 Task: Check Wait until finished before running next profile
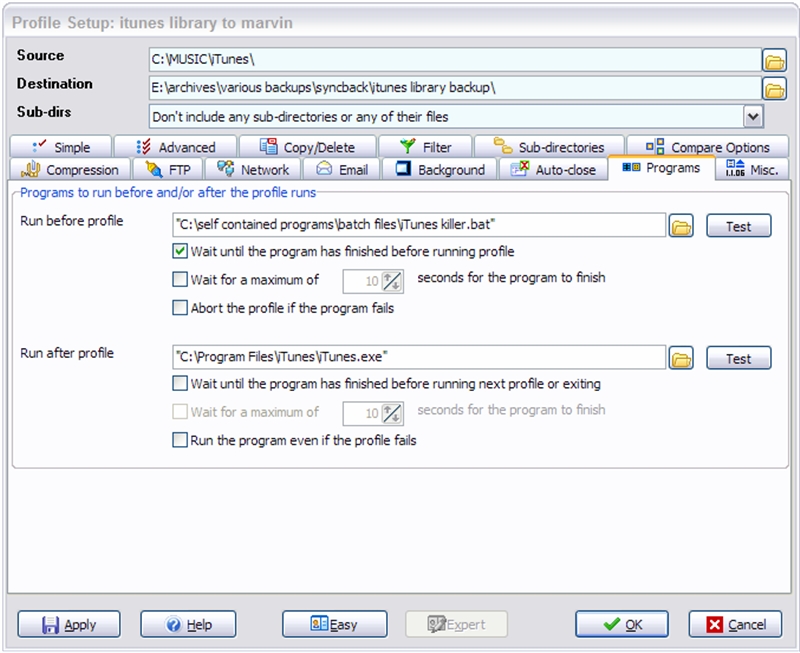pyautogui.click(x=180, y=384)
